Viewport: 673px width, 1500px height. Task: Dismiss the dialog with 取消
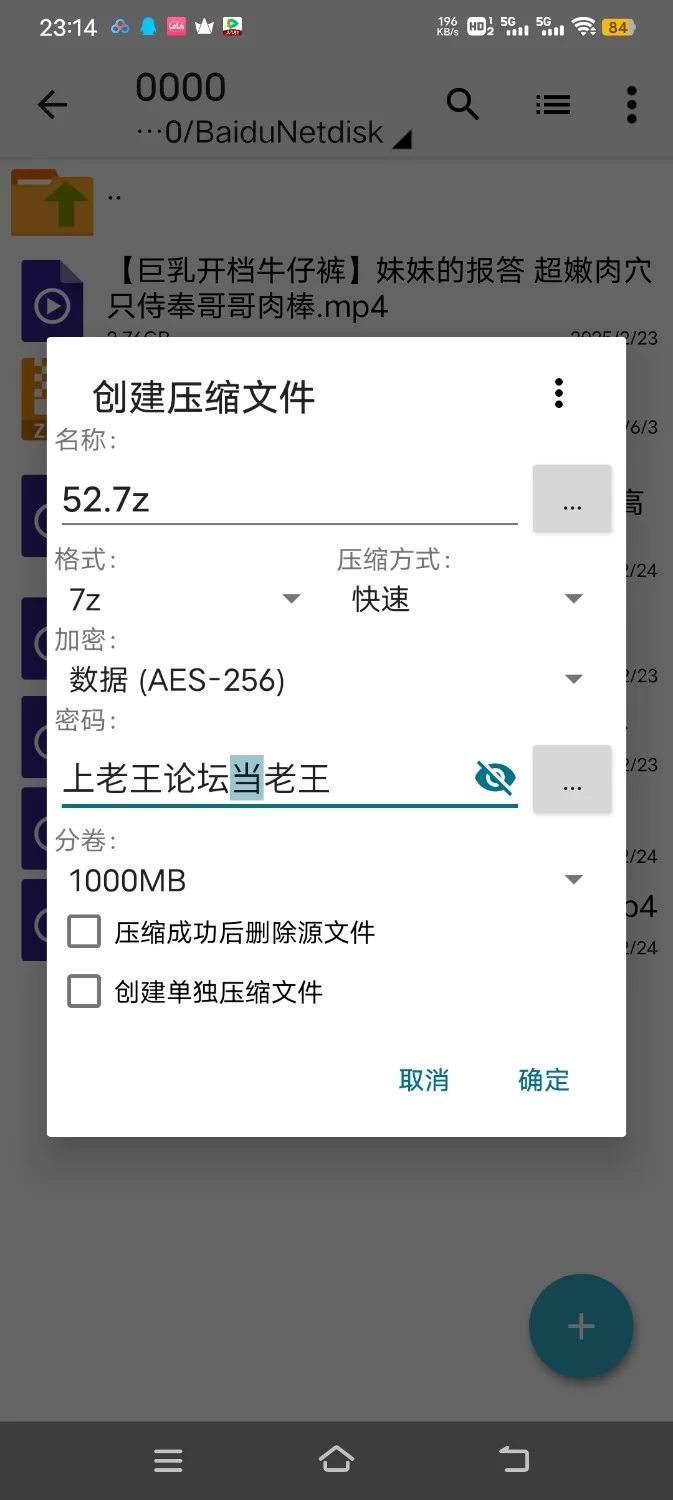coord(424,1080)
